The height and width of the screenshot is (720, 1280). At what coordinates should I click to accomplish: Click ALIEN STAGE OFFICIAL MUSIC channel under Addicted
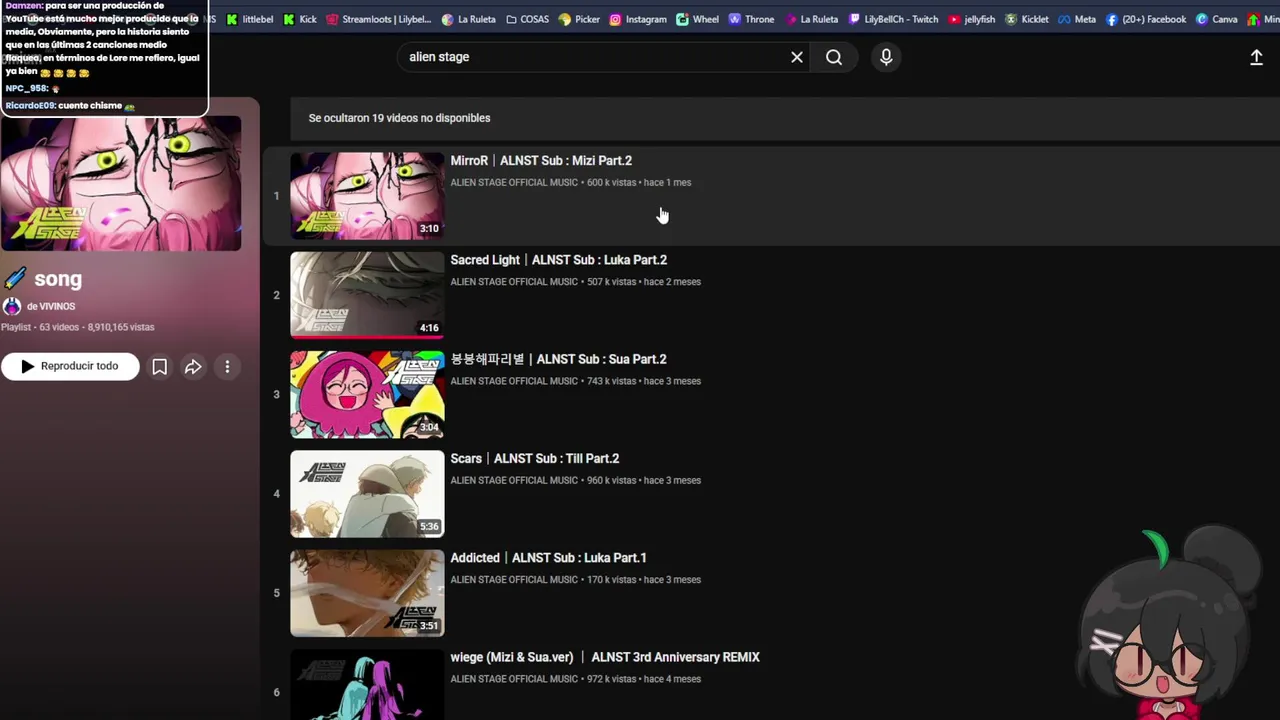[514, 580]
